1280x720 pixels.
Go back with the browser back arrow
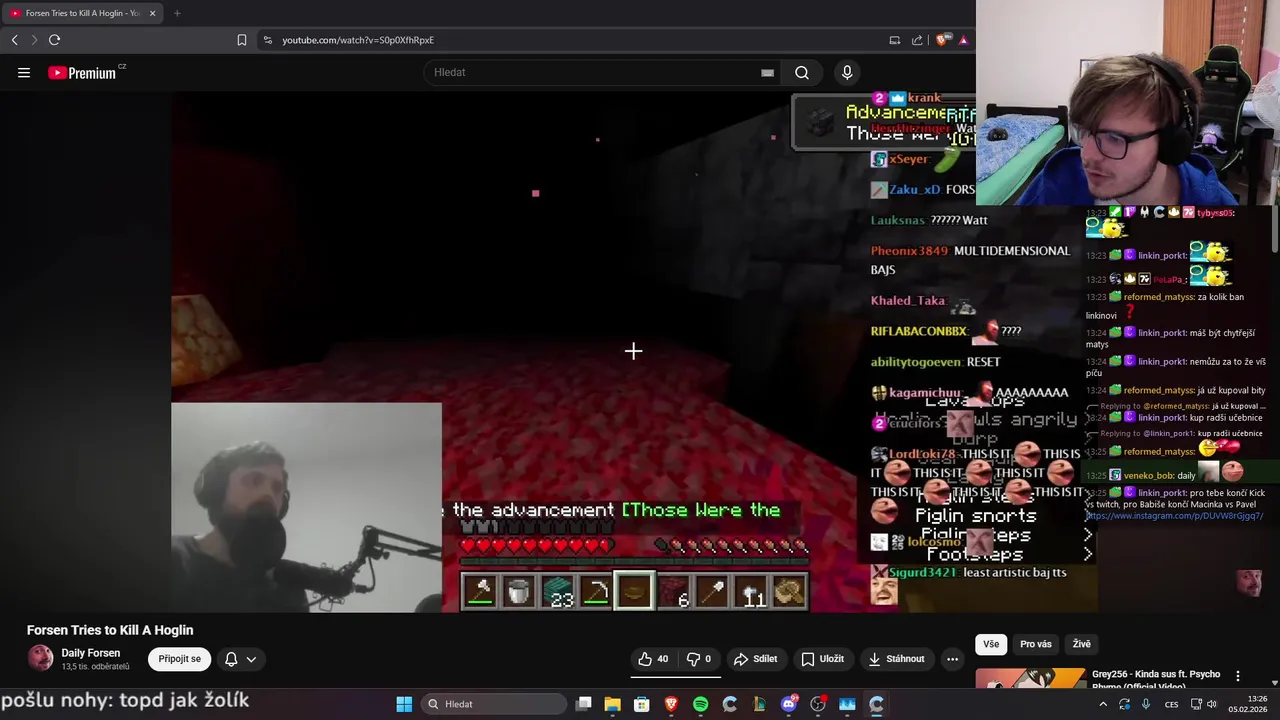(x=14, y=40)
